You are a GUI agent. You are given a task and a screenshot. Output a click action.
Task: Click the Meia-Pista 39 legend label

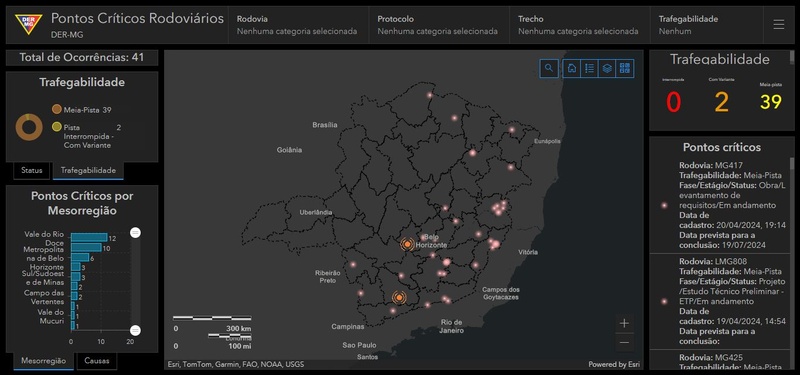88,110
